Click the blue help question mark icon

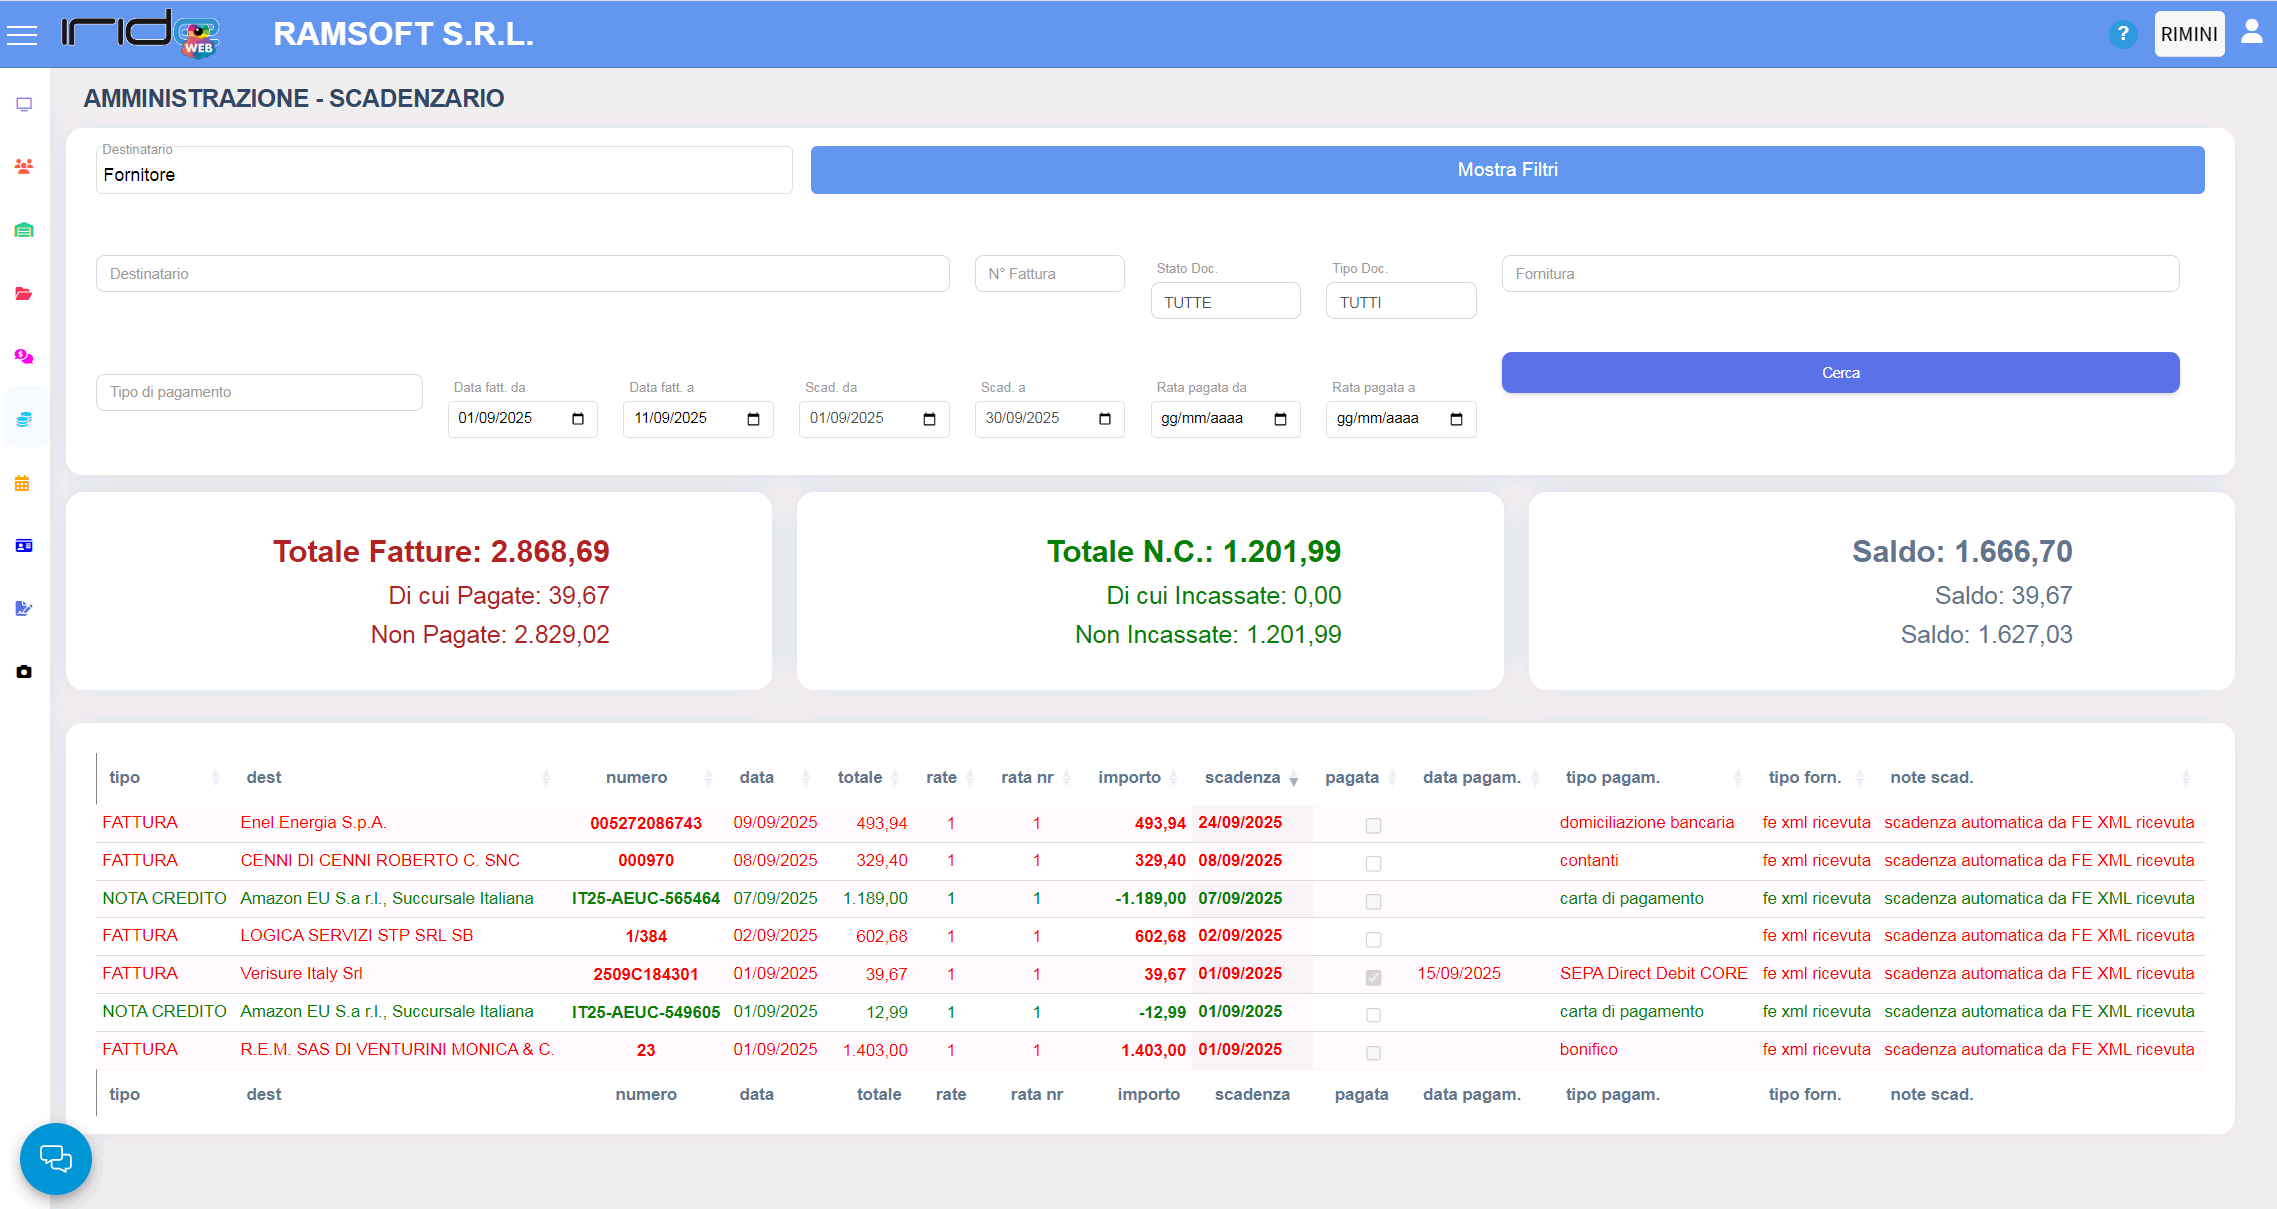pyautogui.click(x=2122, y=34)
